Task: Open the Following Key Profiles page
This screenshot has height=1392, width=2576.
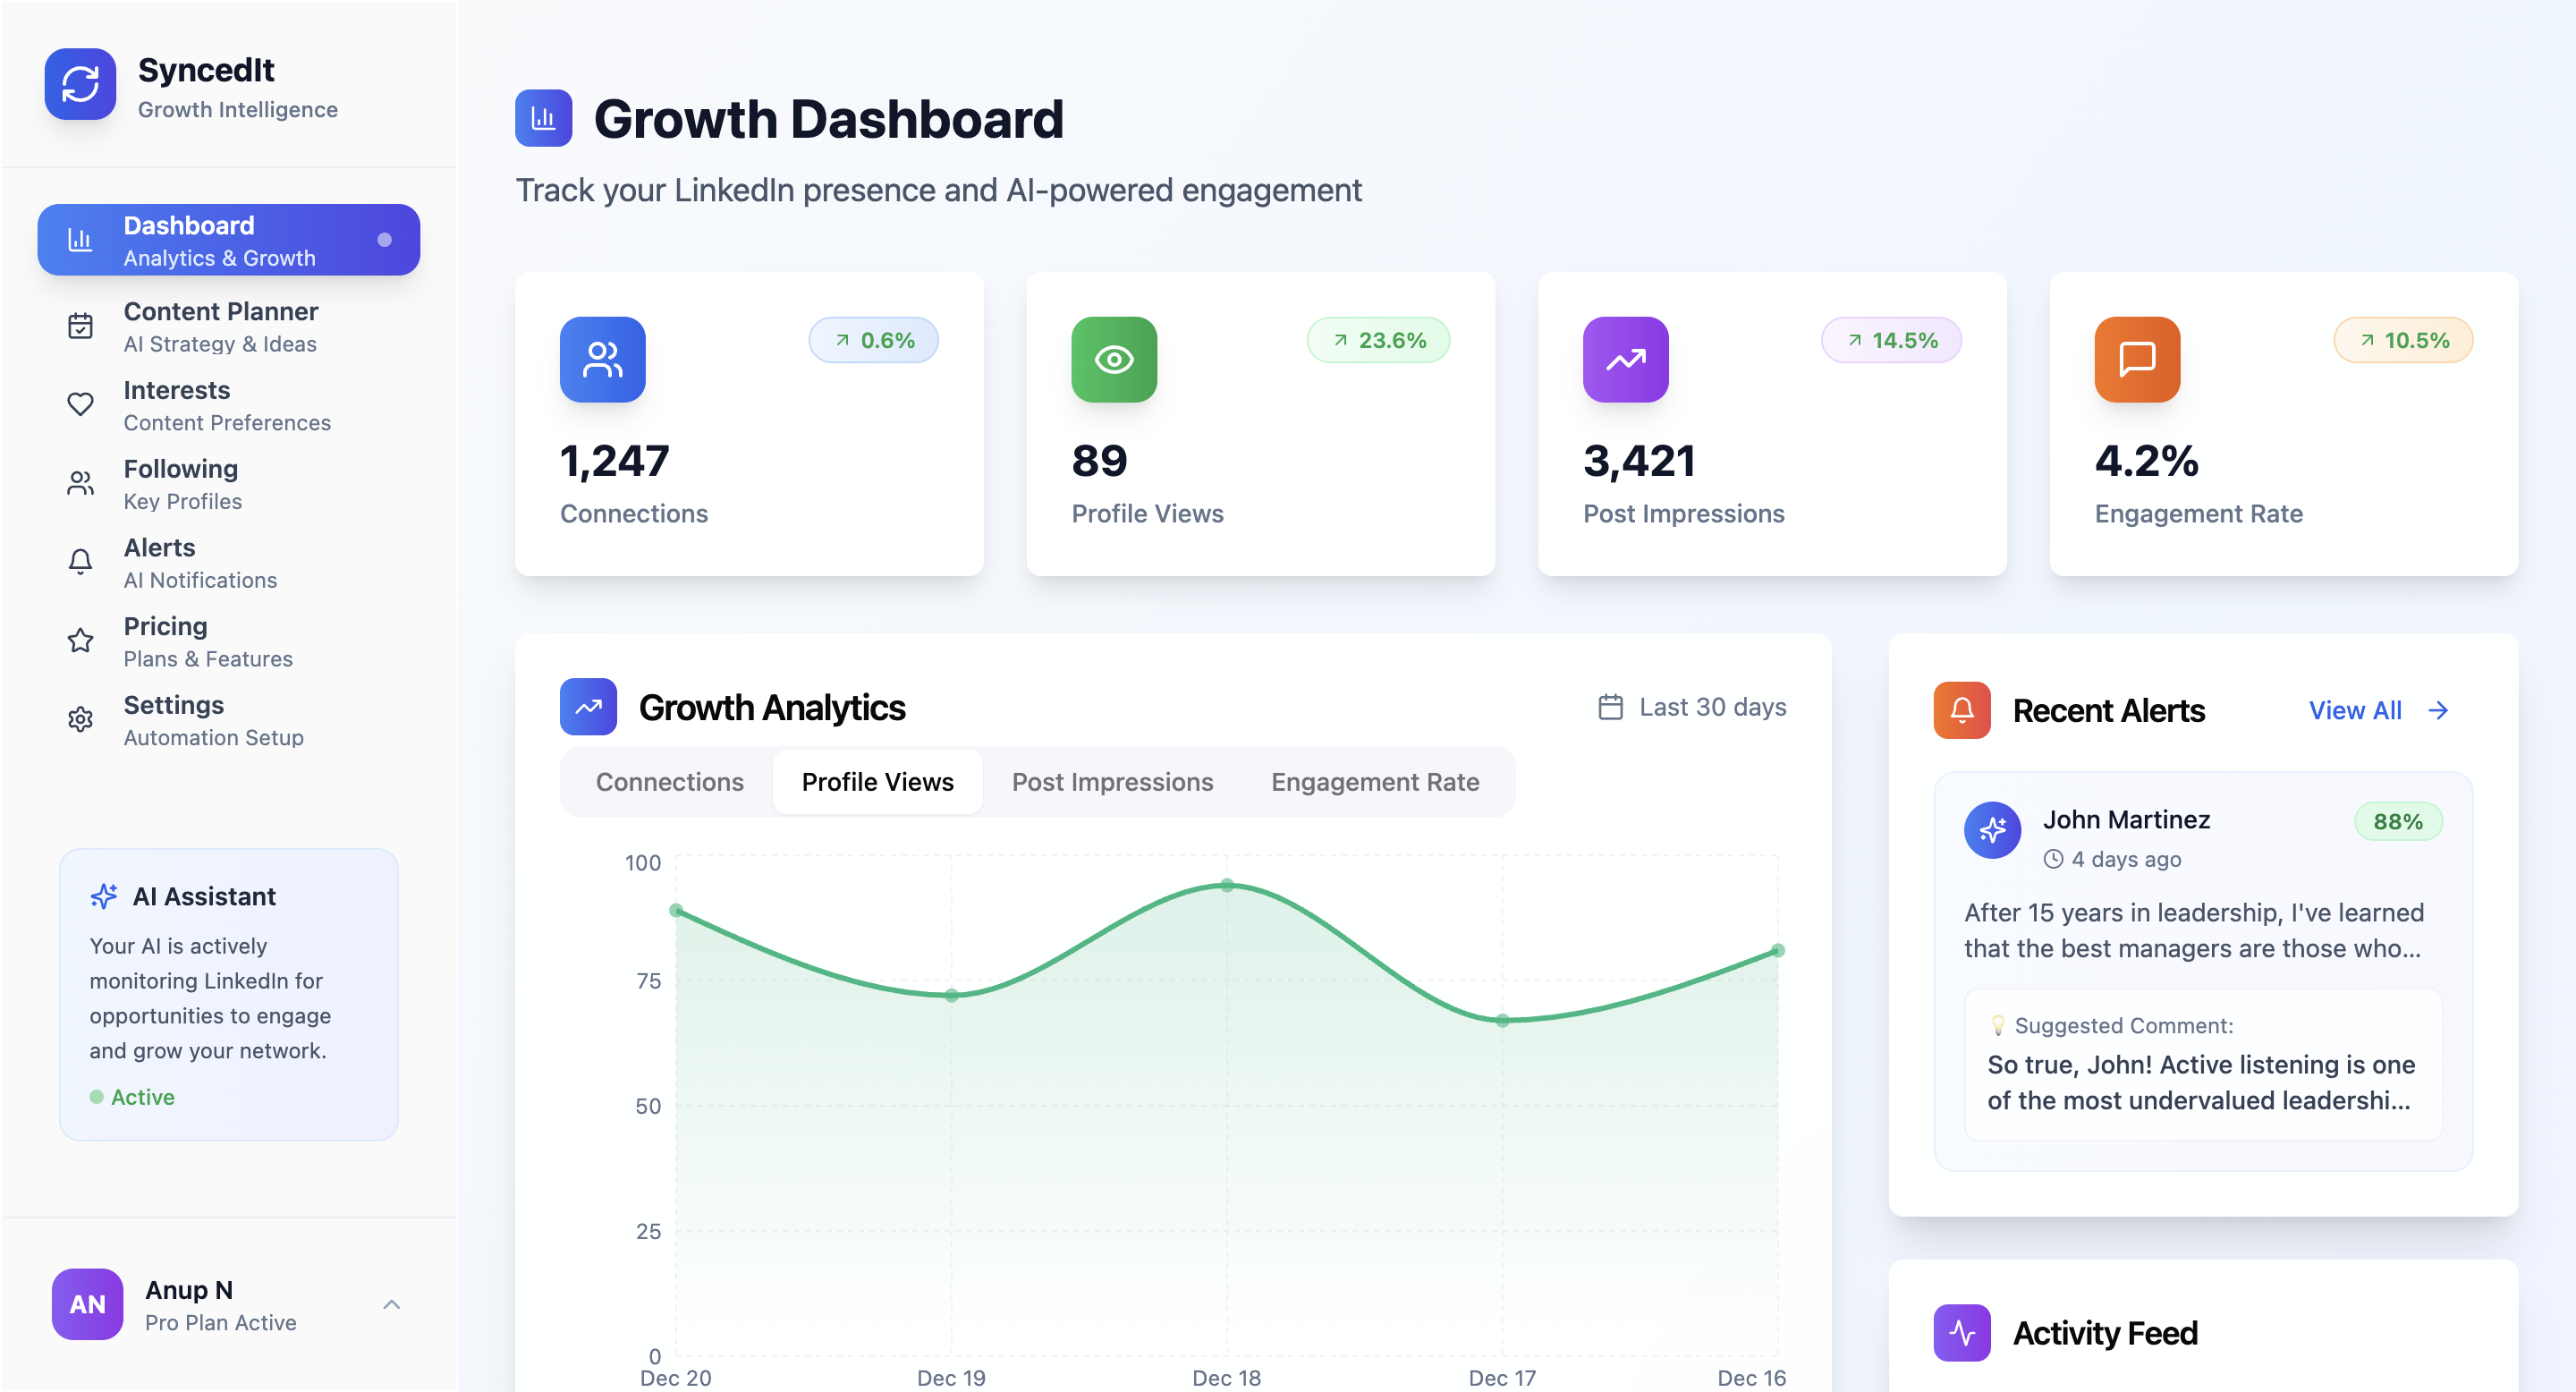Action: pos(180,484)
